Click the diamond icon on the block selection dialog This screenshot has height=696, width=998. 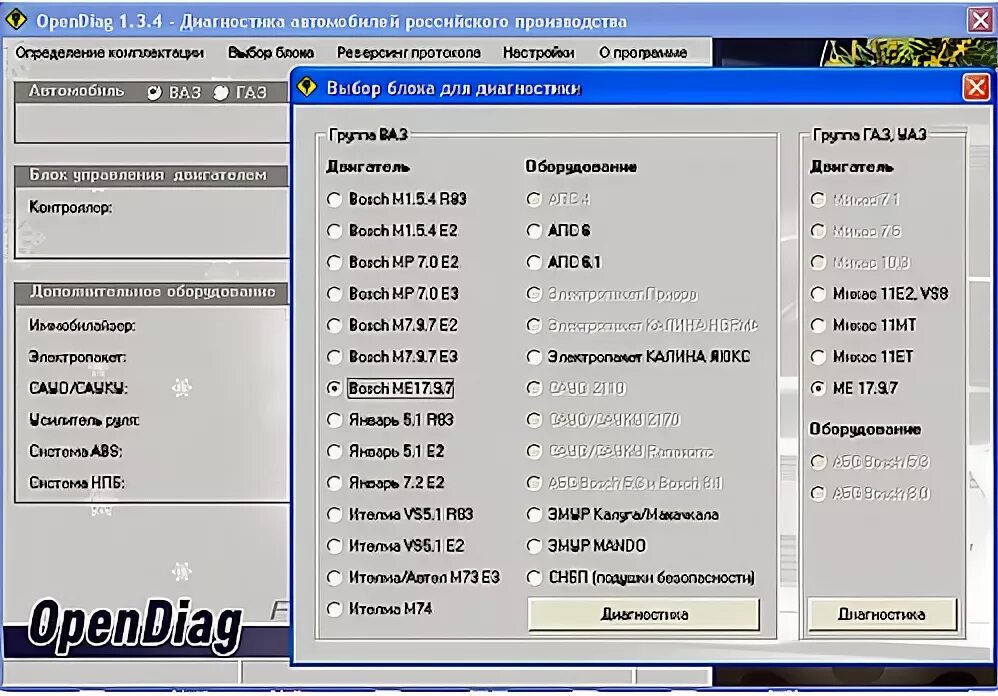(x=308, y=87)
